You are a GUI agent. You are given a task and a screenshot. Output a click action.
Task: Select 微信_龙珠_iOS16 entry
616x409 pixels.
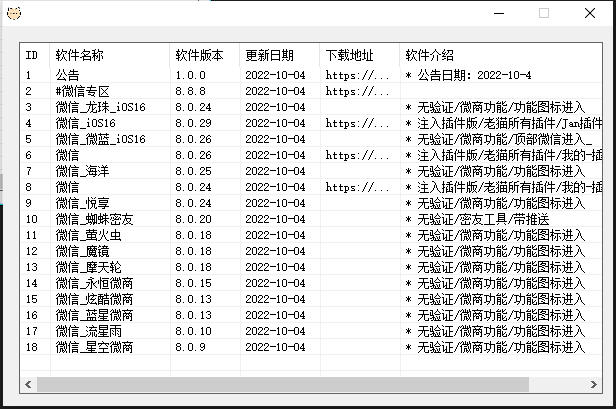[101, 107]
